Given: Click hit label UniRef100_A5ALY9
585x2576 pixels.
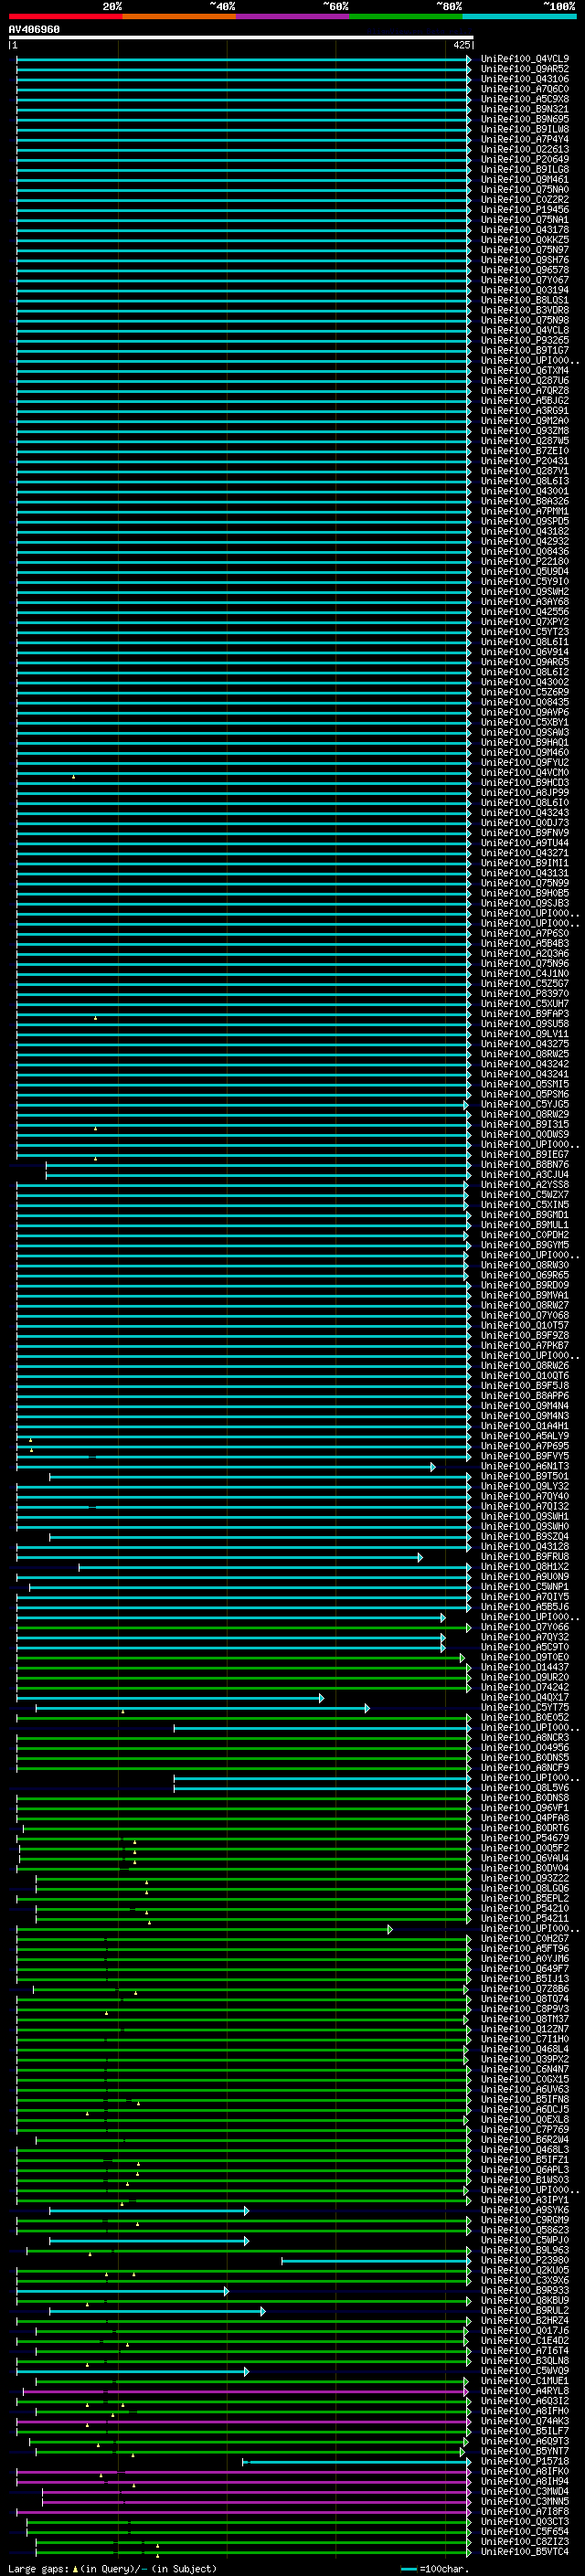Looking at the screenshot, I should click(524, 1436).
